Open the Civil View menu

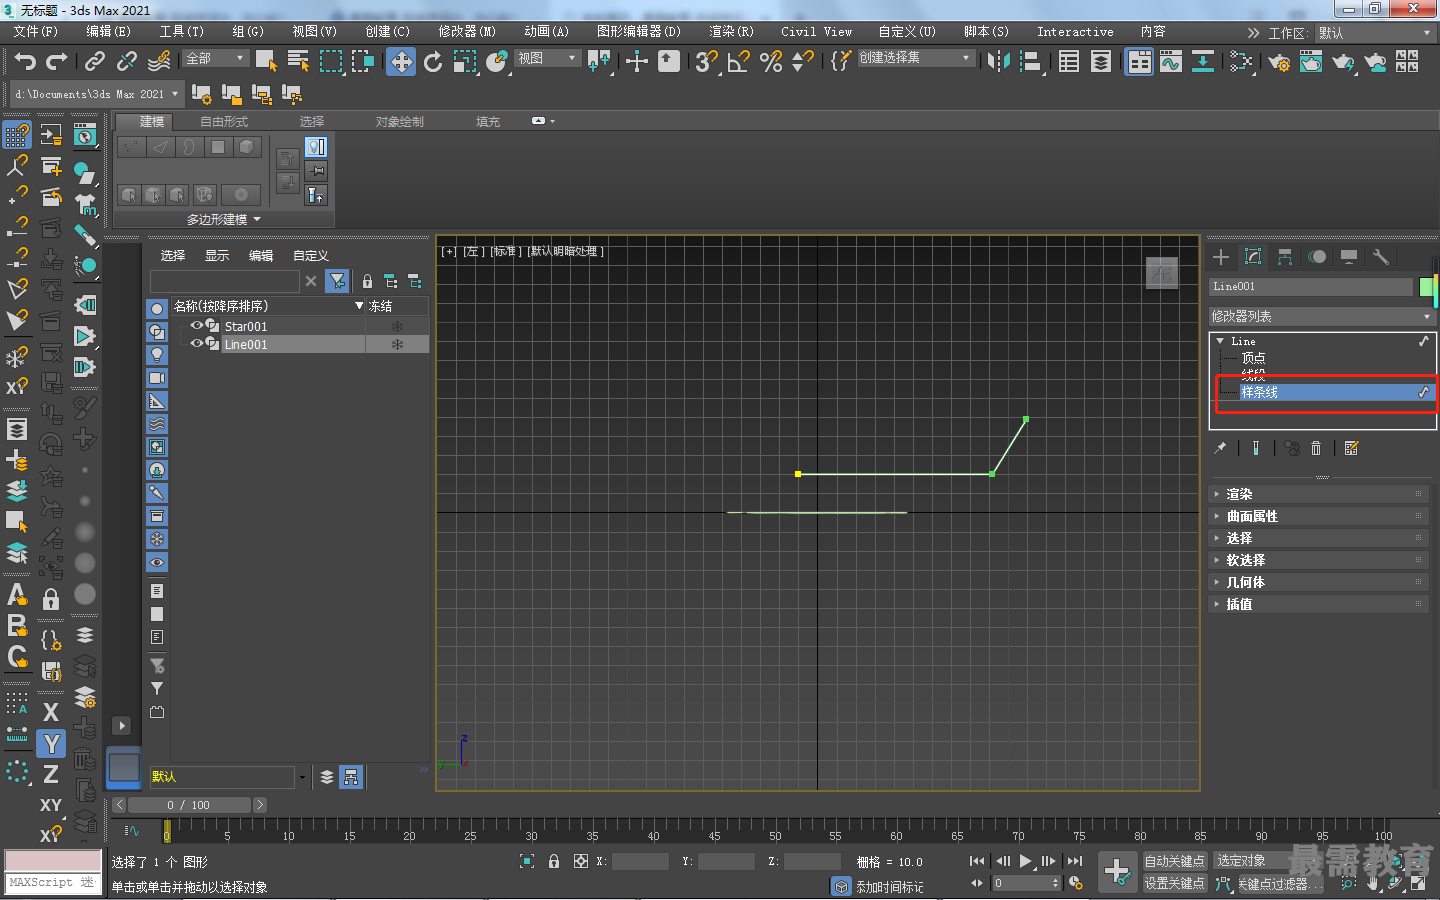pyautogui.click(x=817, y=32)
